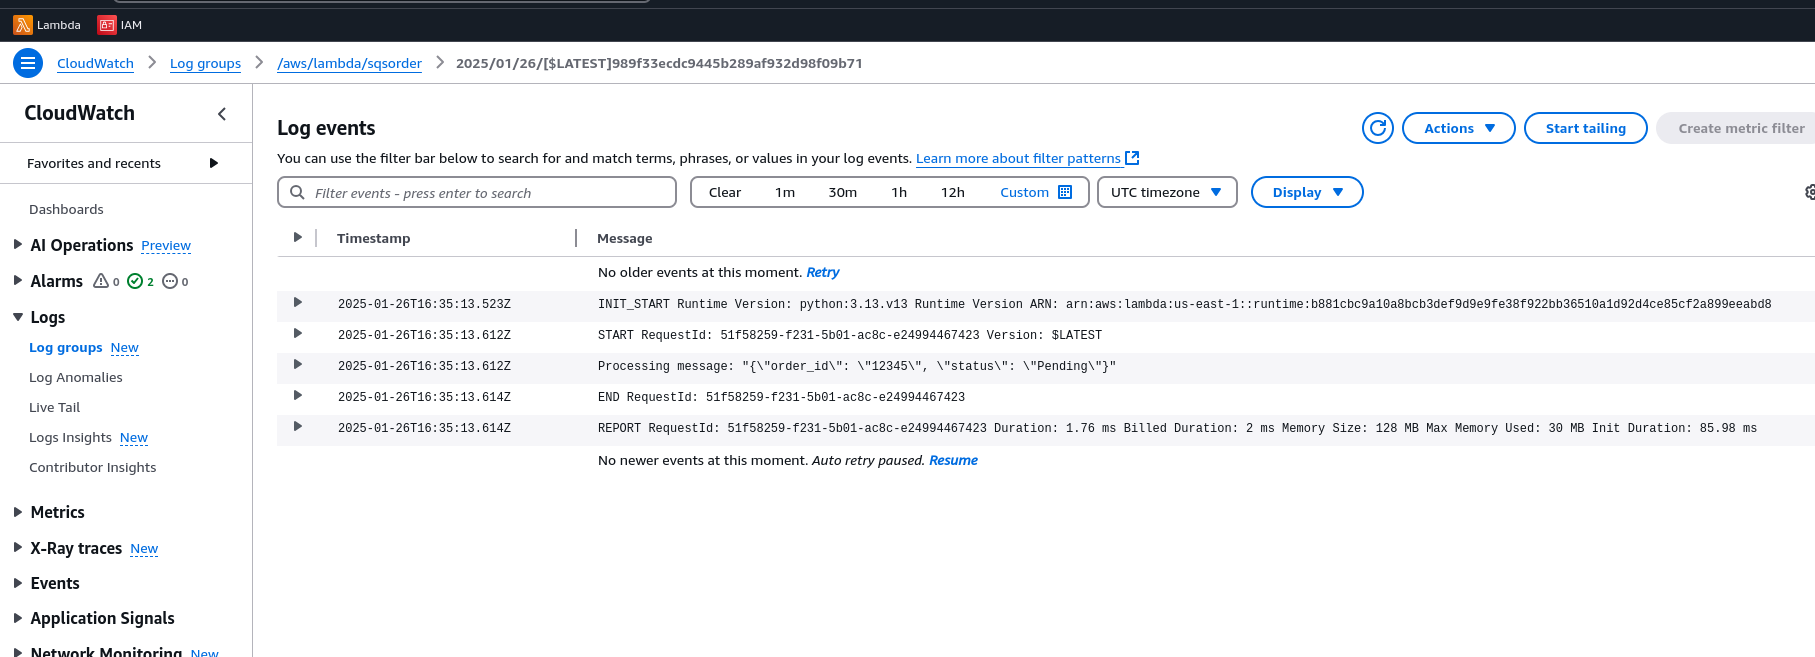Expand the START RequestId log row
This screenshot has height=657, width=1815.
click(297, 333)
